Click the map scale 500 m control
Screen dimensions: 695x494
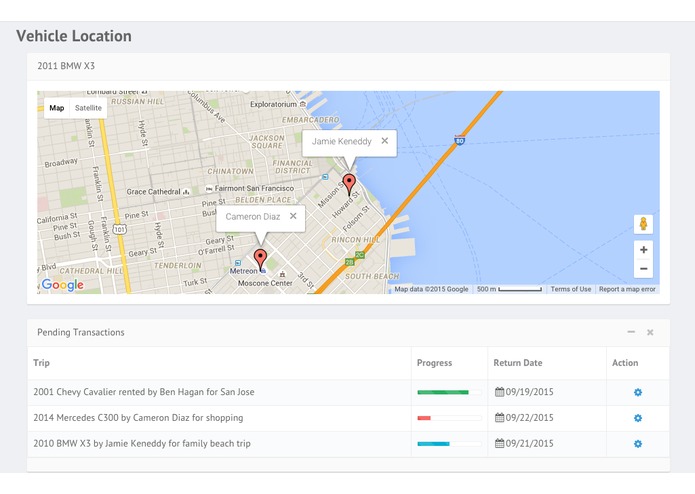(509, 289)
